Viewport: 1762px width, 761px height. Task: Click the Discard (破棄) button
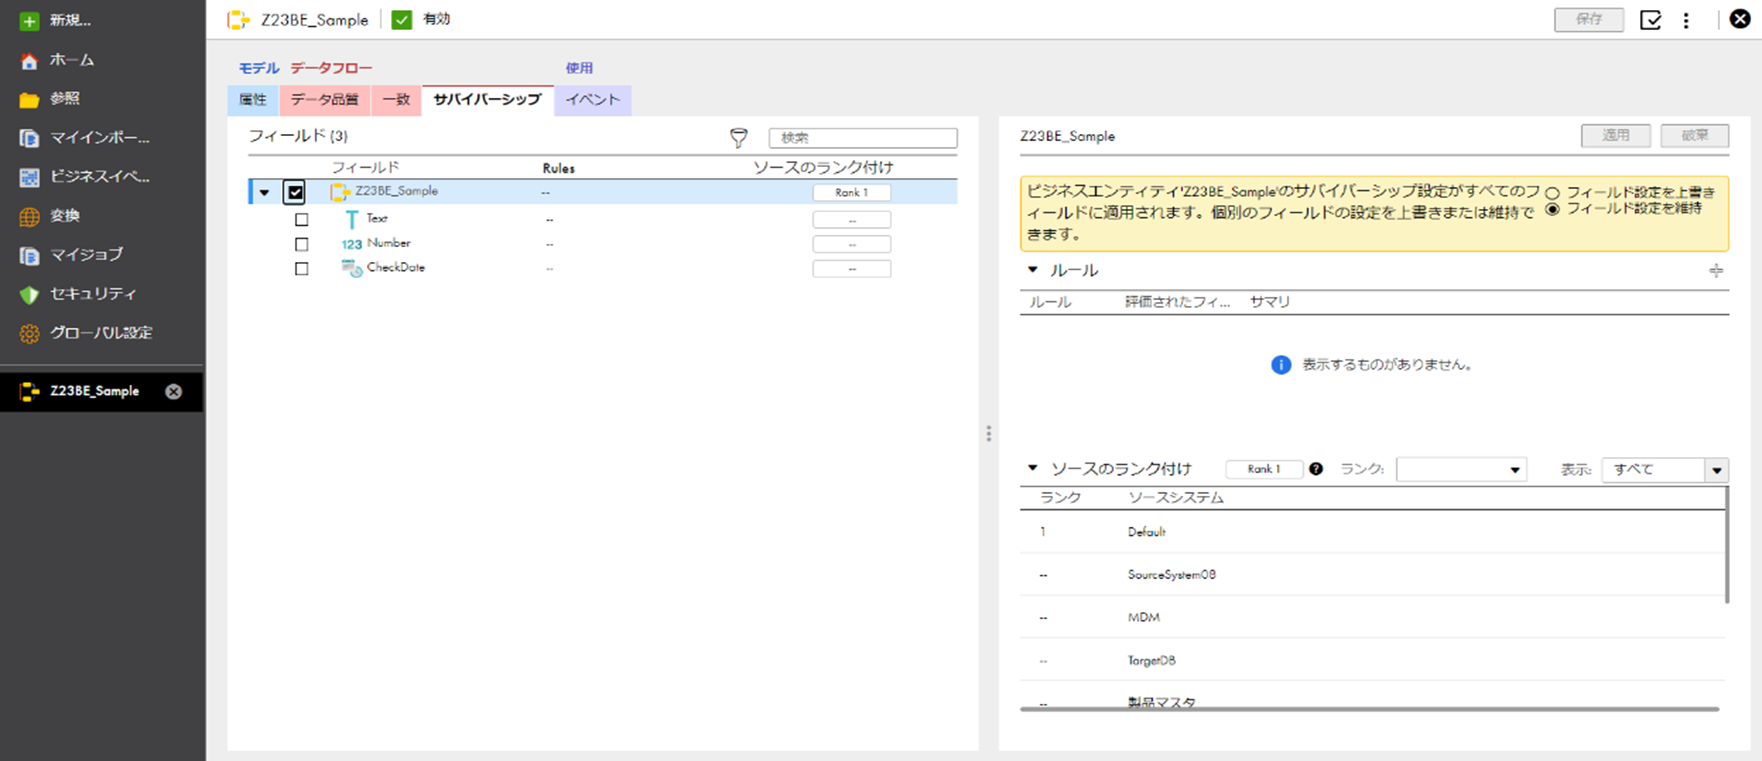(x=1695, y=135)
